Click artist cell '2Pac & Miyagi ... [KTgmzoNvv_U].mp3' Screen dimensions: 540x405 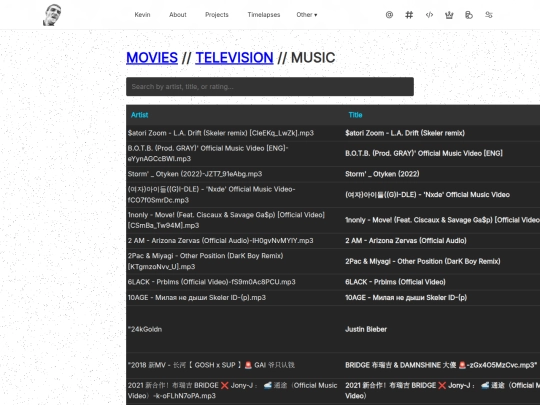(x=206, y=261)
